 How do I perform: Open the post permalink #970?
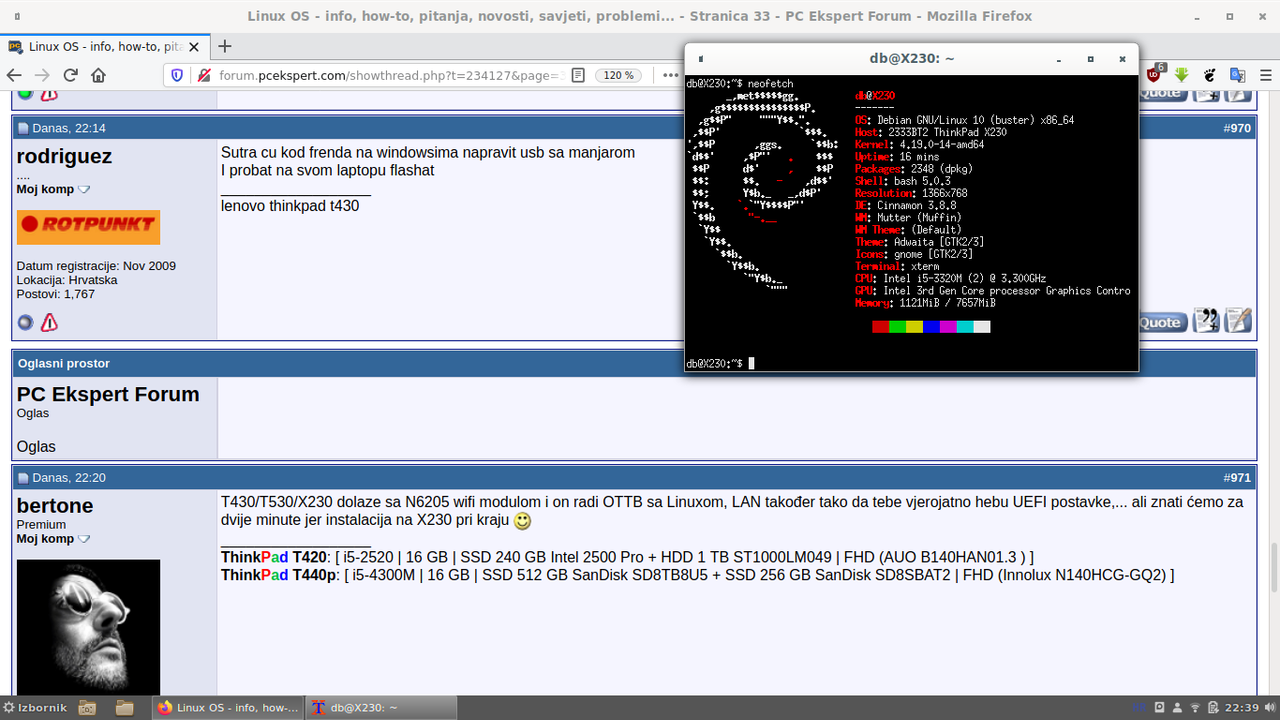coord(1237,128)
